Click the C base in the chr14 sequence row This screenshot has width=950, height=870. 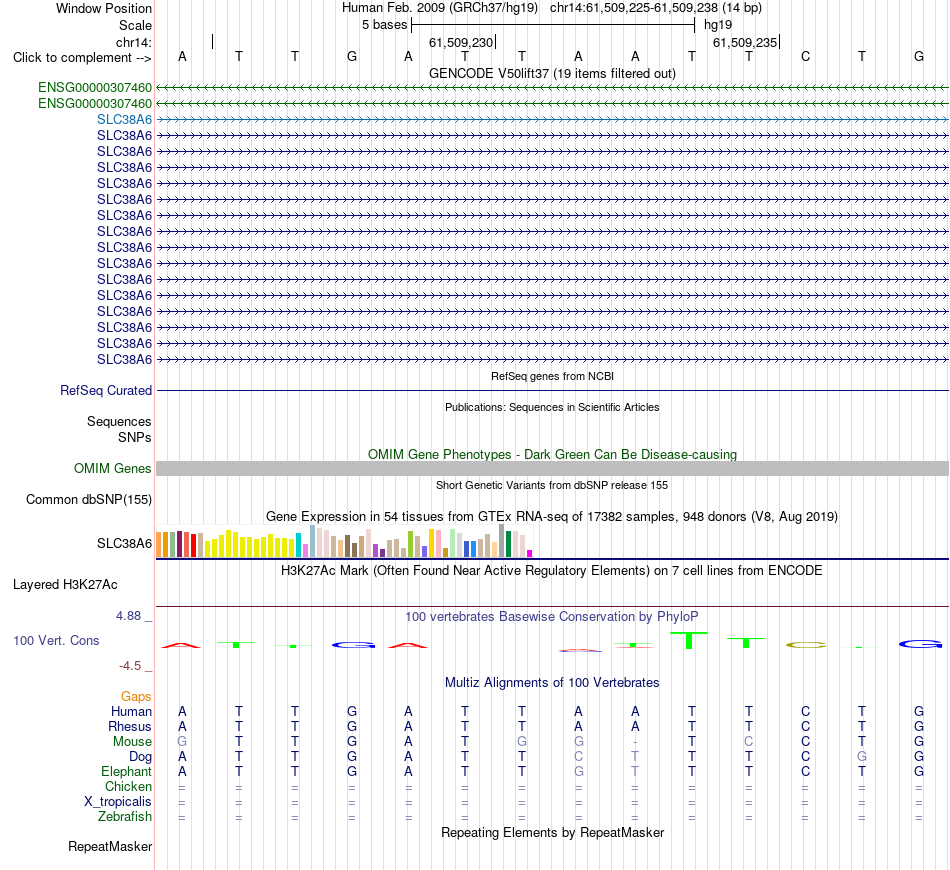[805, 56]
